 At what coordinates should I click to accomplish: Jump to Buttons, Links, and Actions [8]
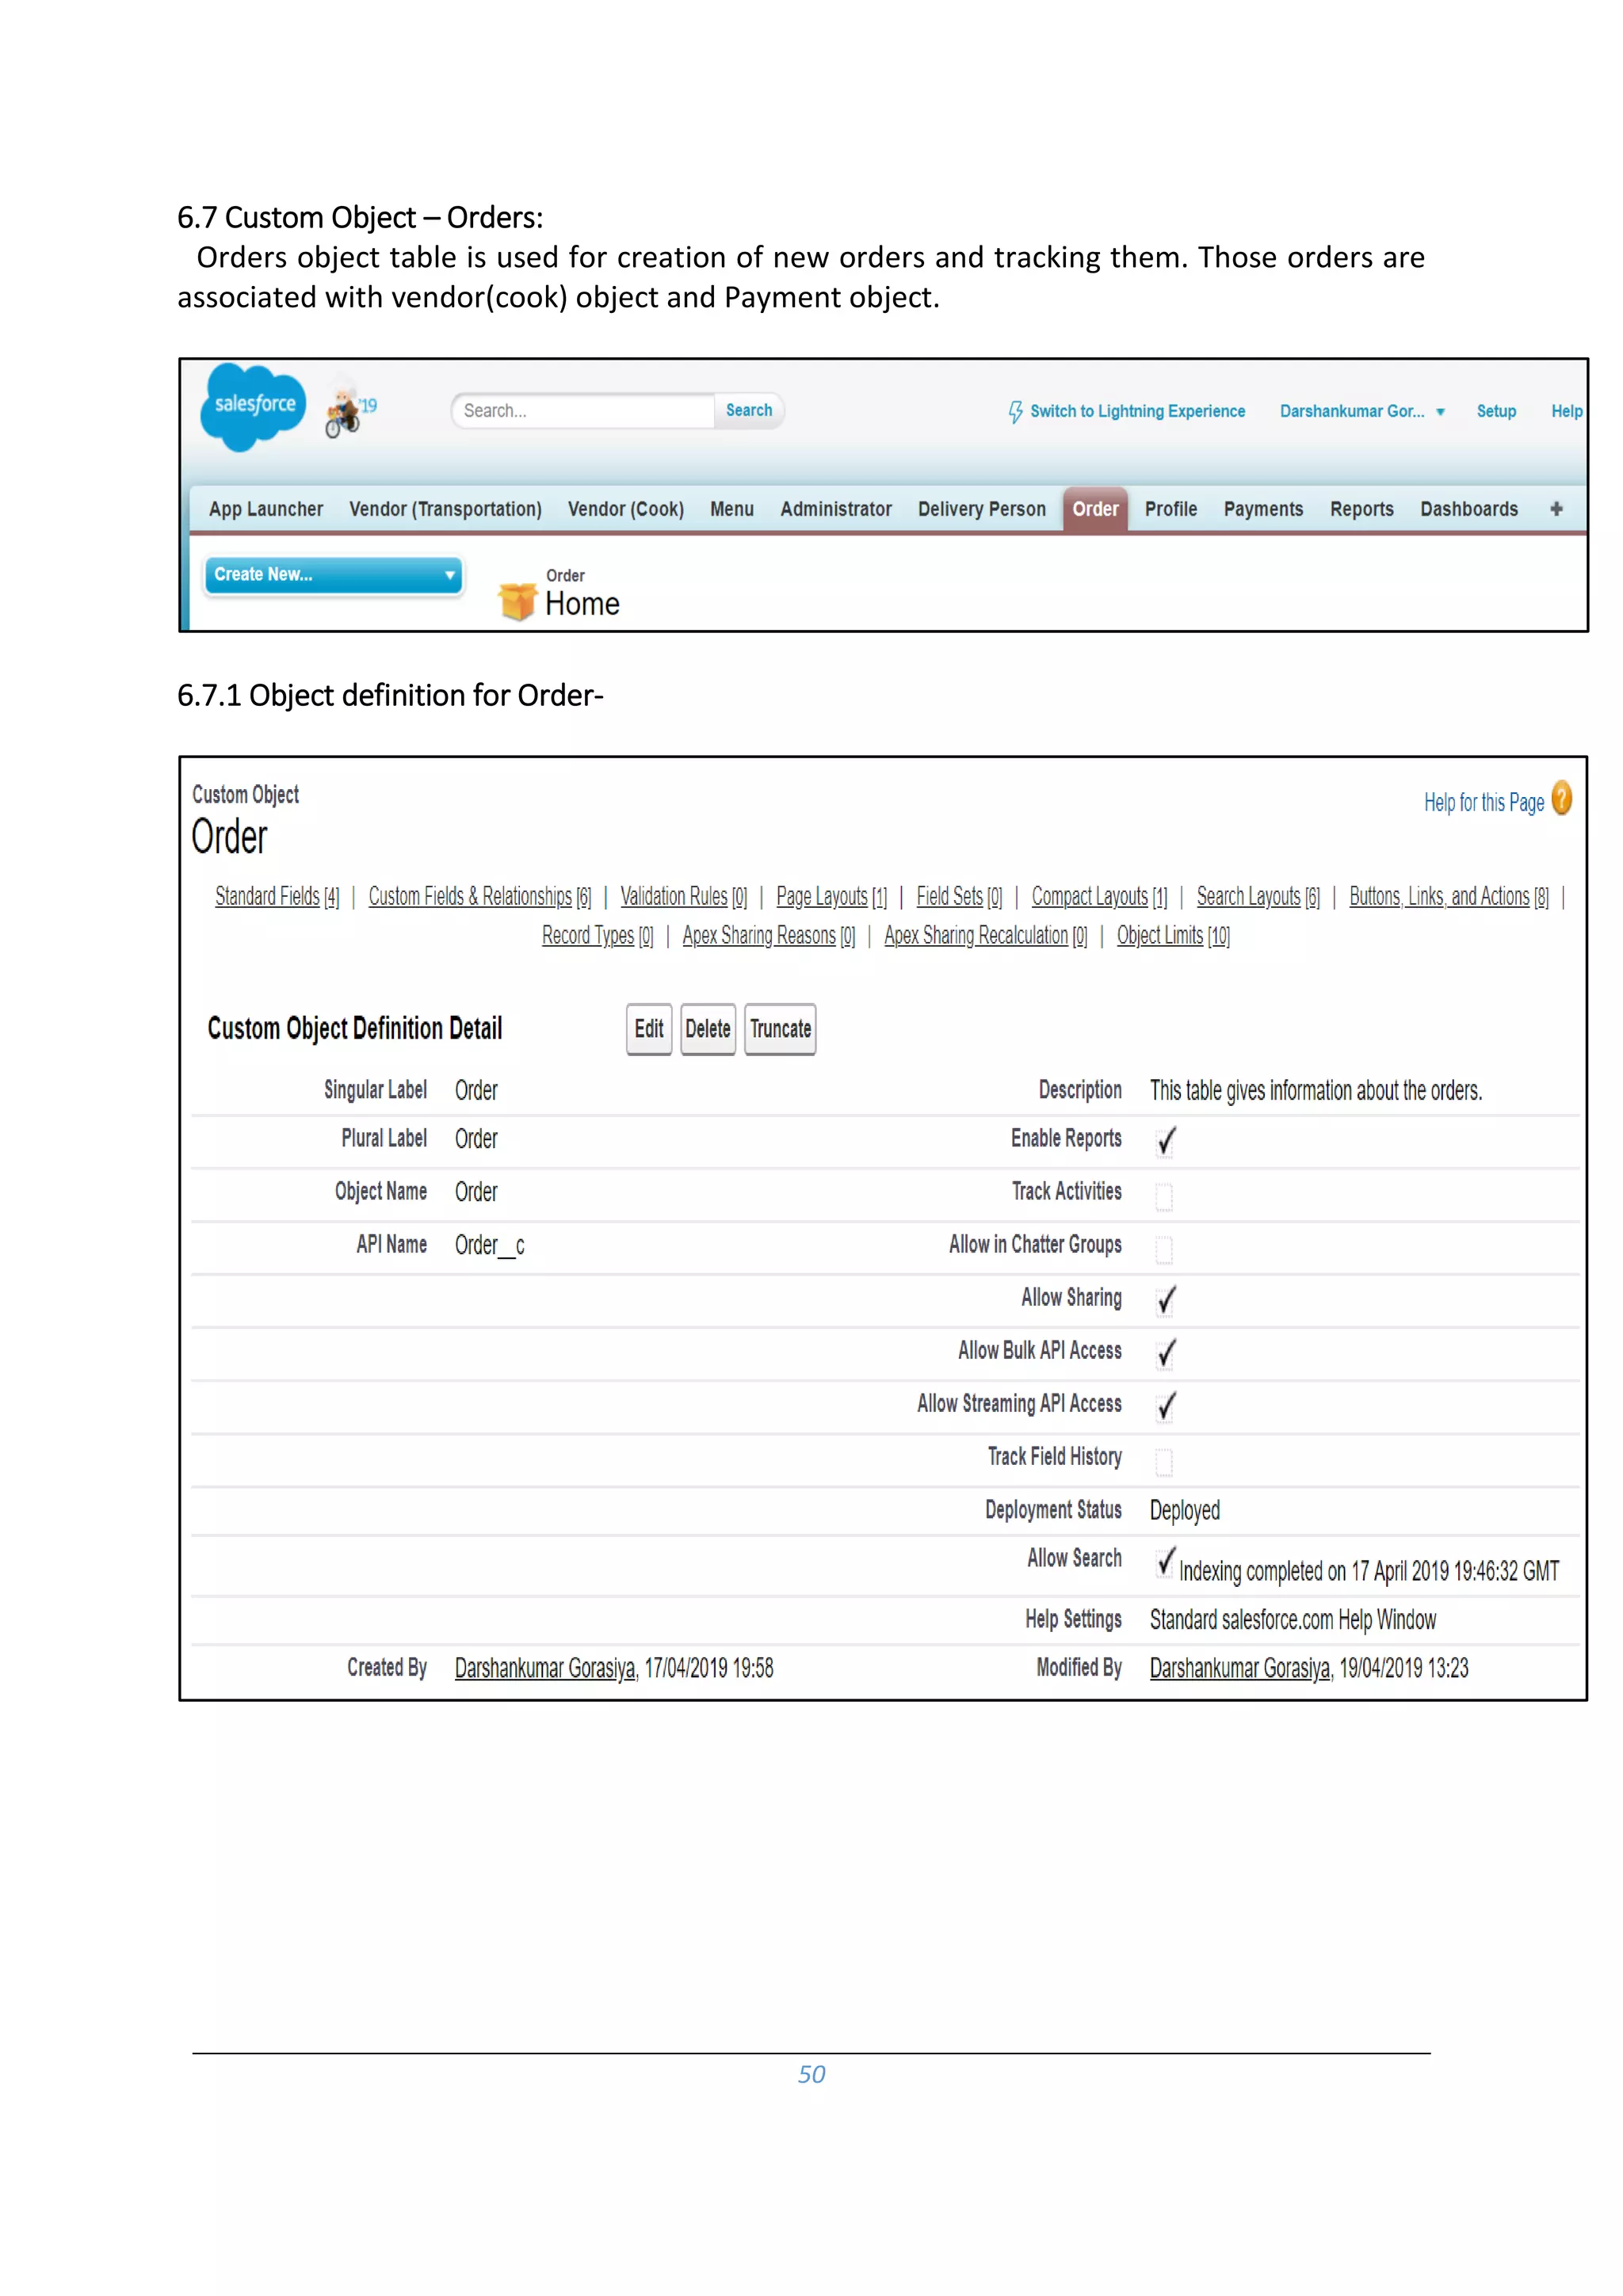point(1449,896)
